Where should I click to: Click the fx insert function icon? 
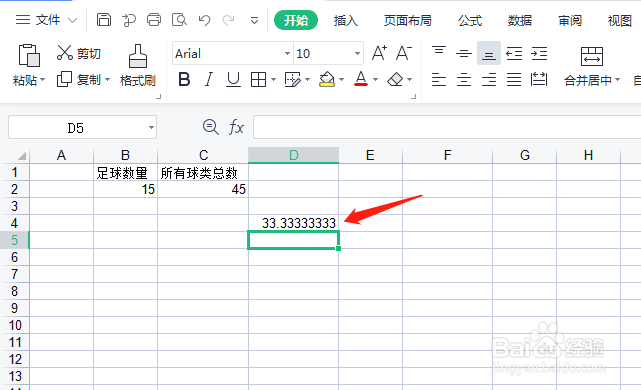[236, 127]
